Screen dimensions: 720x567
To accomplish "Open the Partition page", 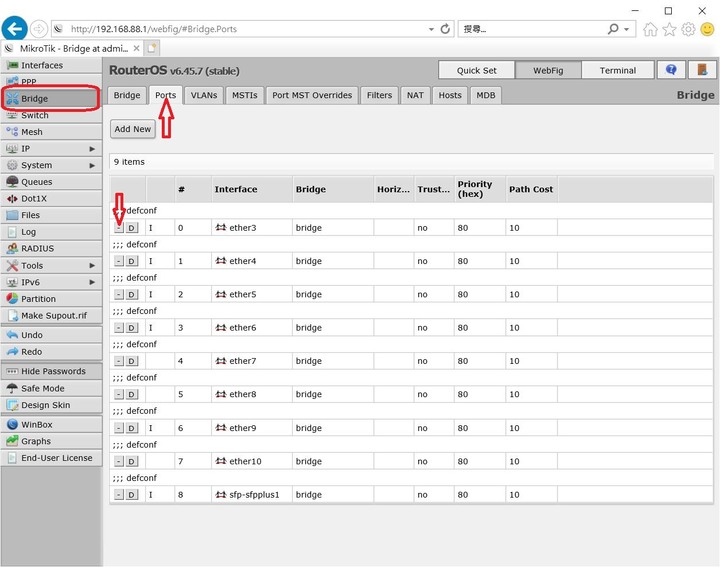I will click(x=51, y=299).
